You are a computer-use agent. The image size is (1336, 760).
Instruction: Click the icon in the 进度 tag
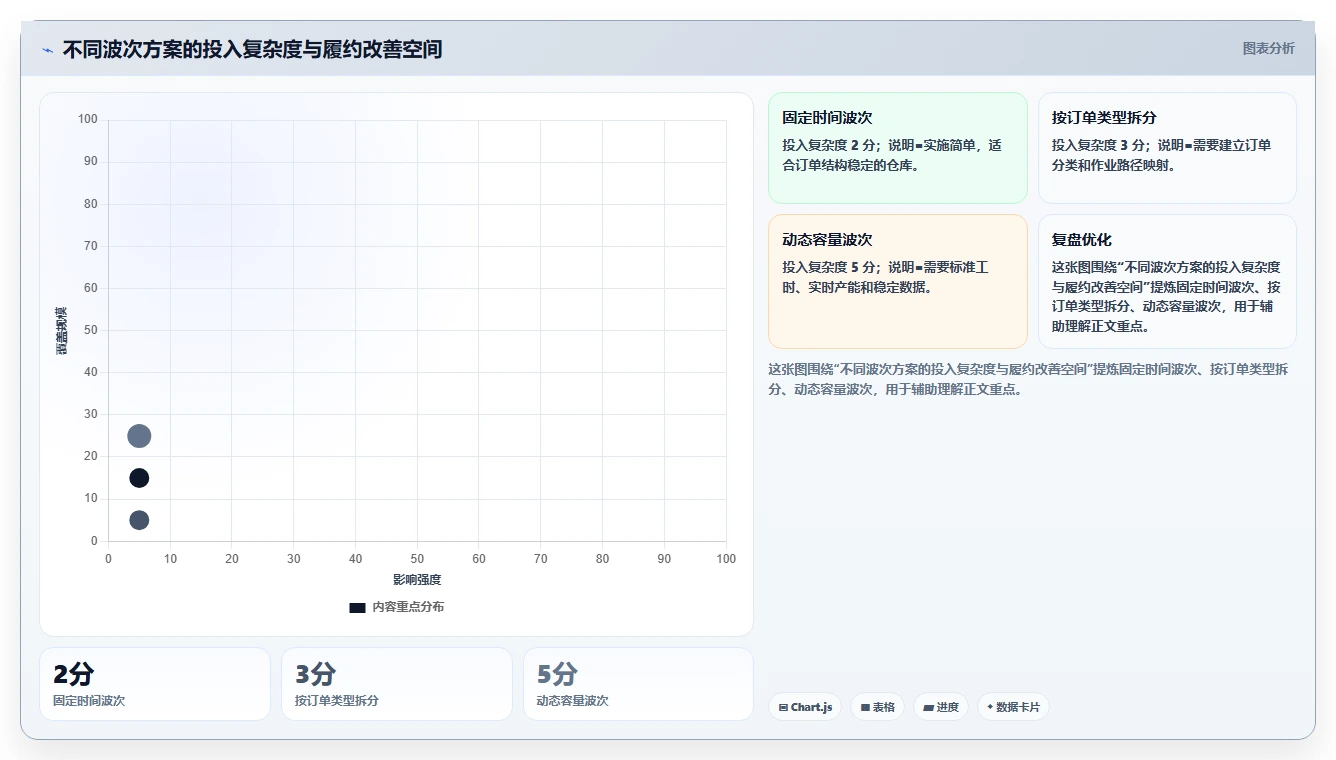(x=928, y=707)
